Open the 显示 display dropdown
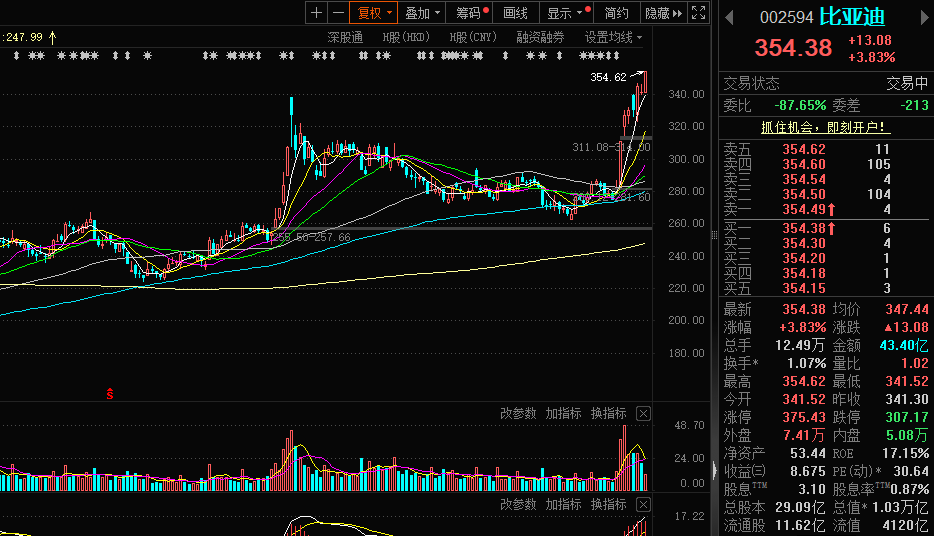This screenshot has height=536, width=934. pos(566,13)
